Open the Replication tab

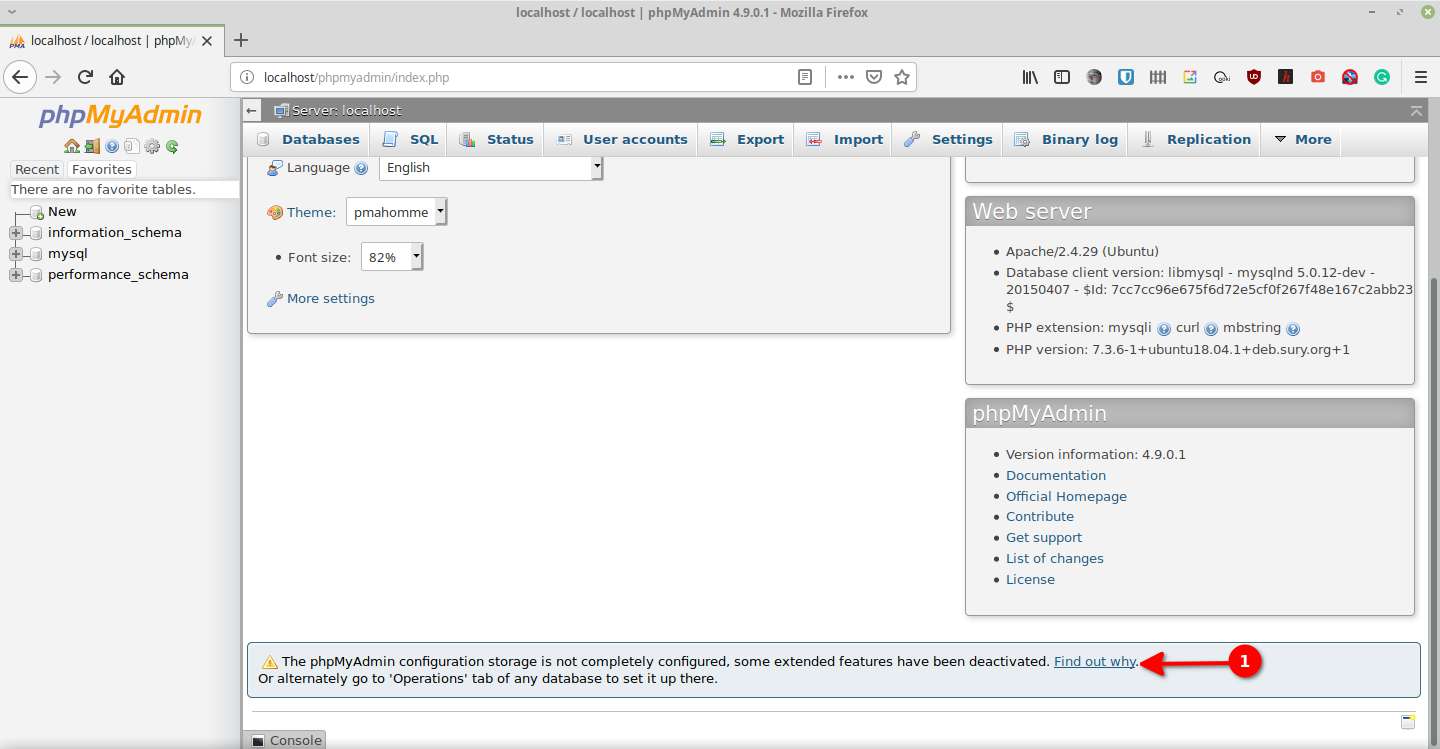point(1196,140)
